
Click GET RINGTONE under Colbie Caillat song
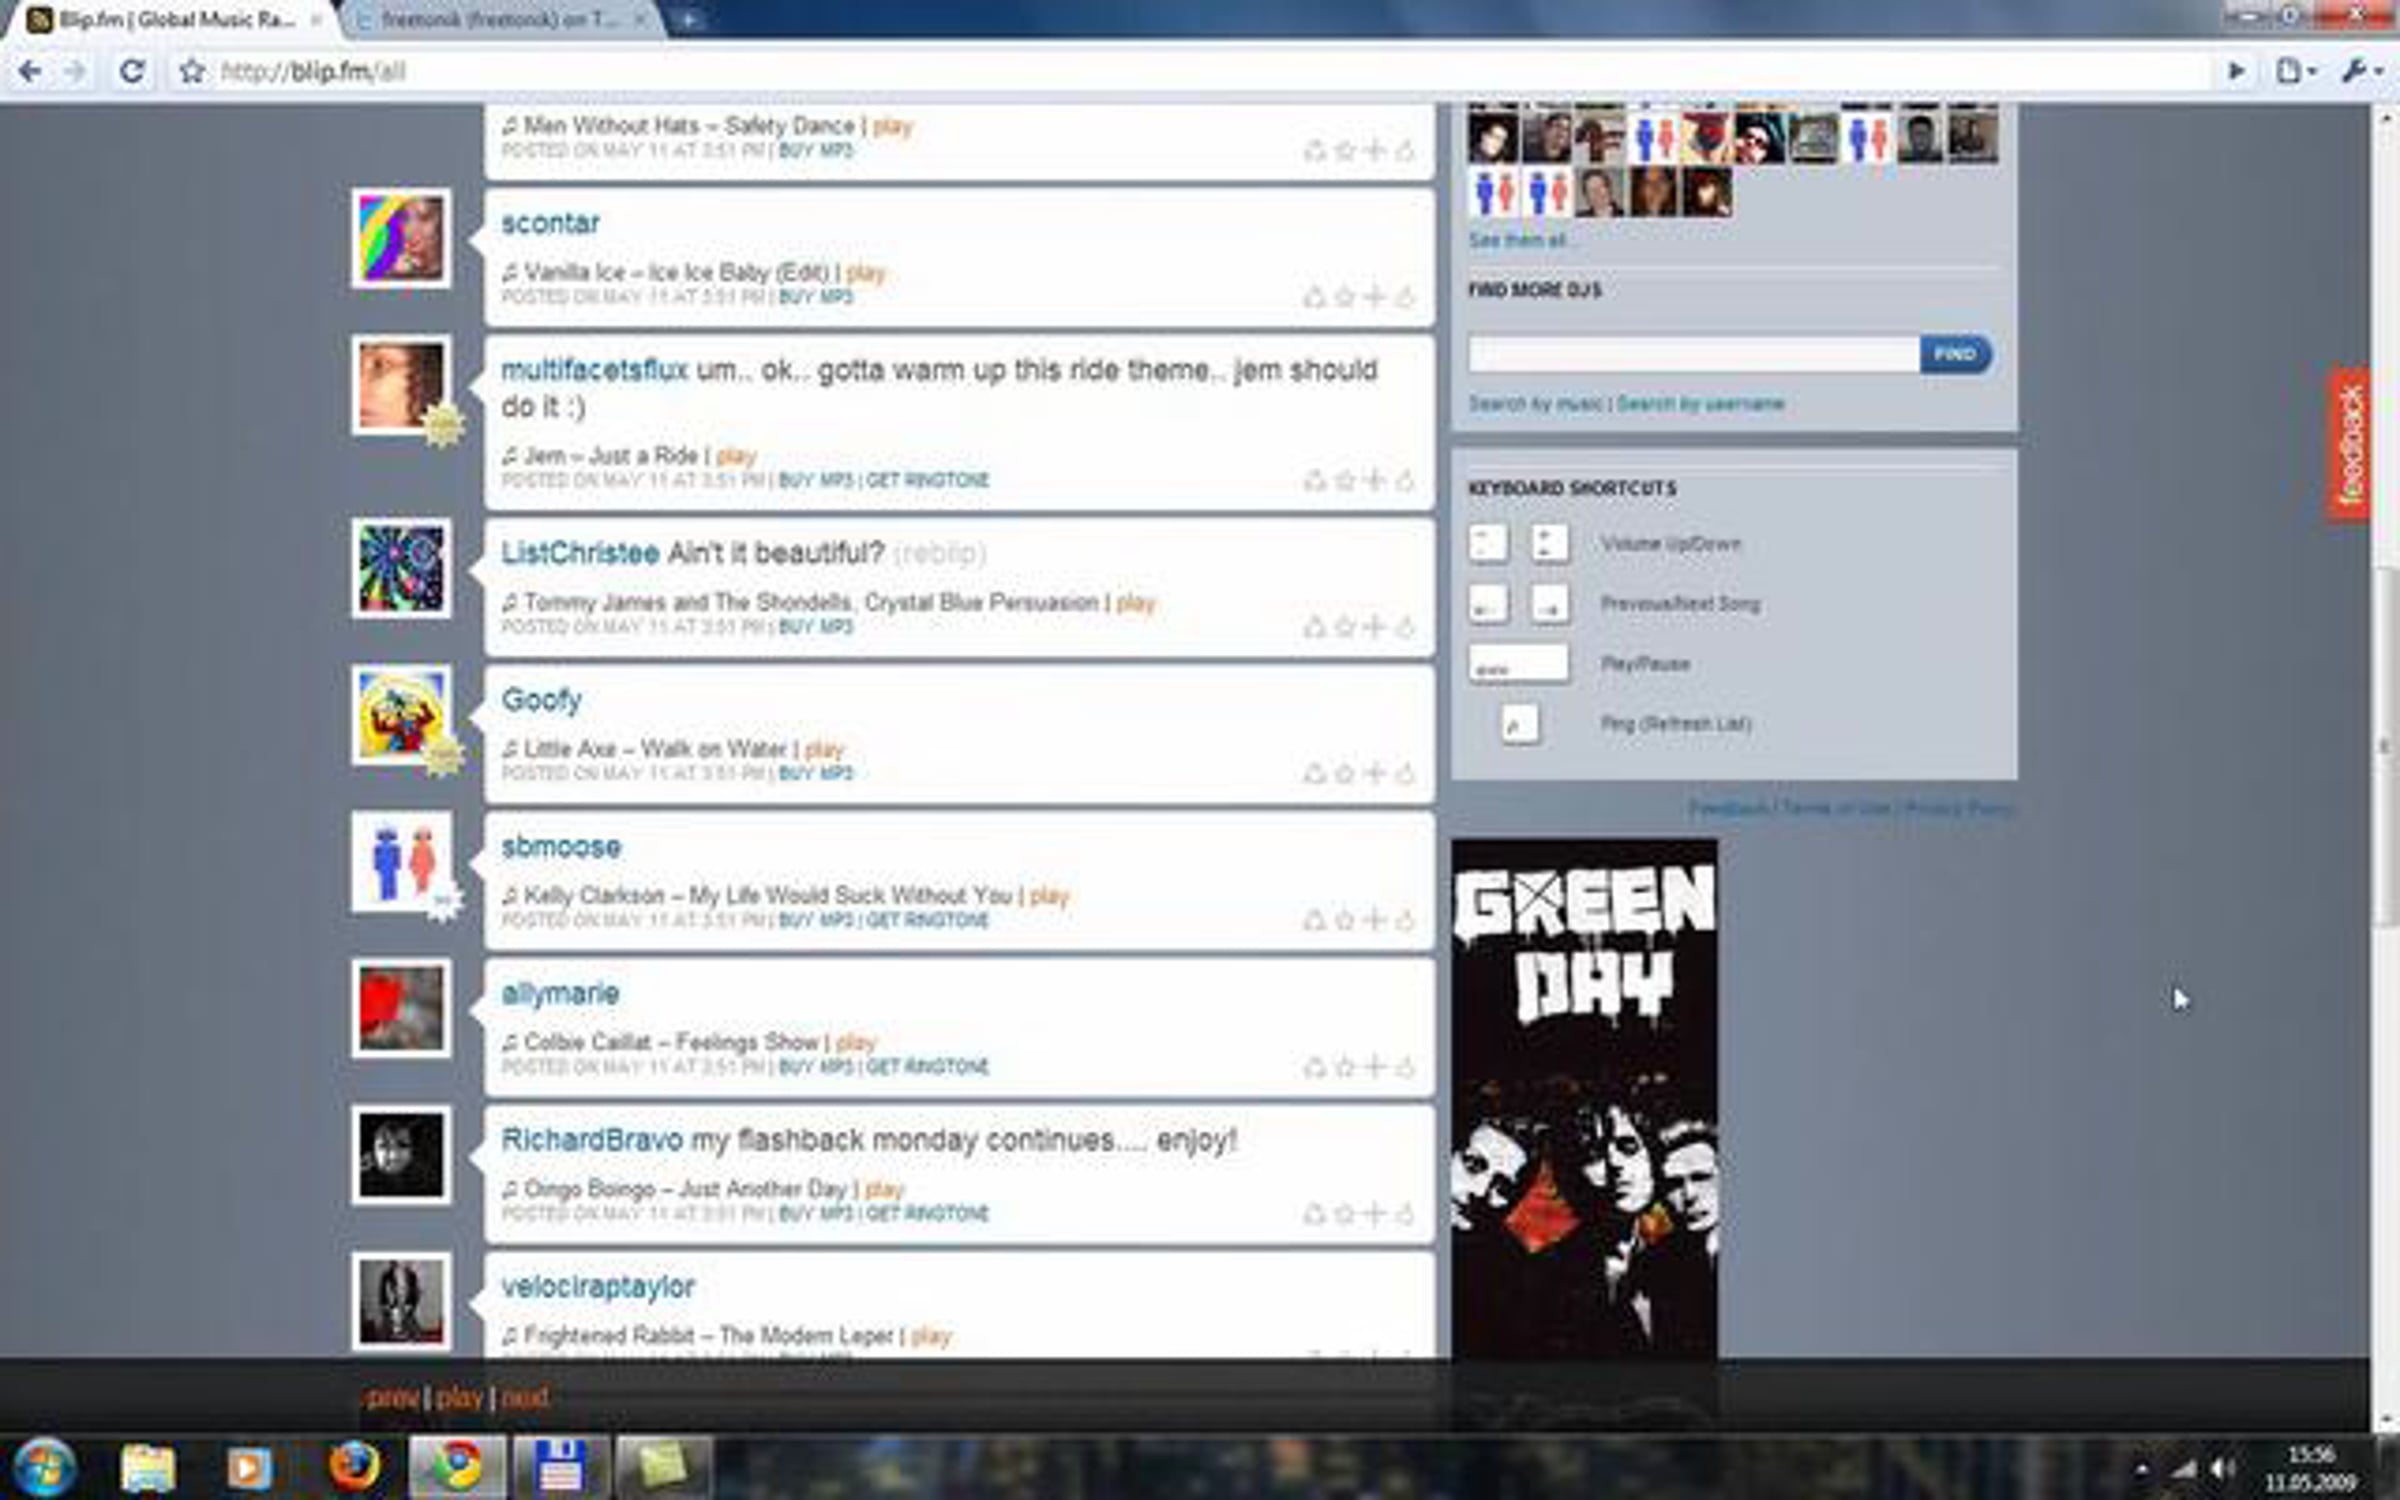927,1067
